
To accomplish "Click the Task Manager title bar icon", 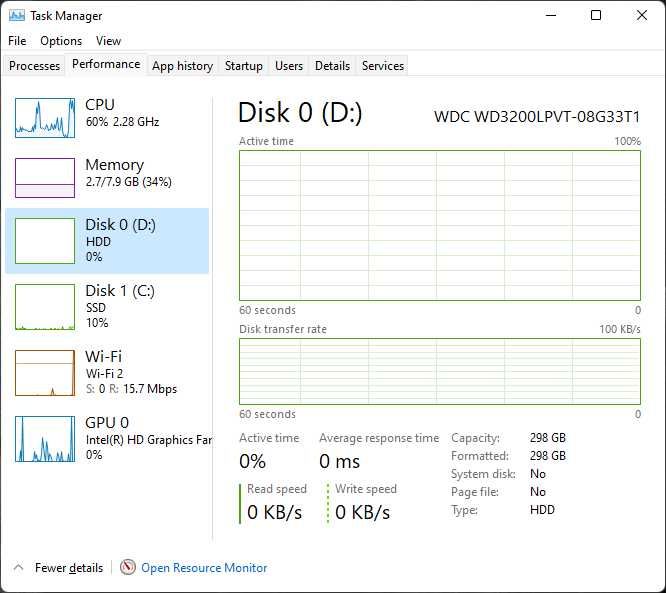I will 17,16.
